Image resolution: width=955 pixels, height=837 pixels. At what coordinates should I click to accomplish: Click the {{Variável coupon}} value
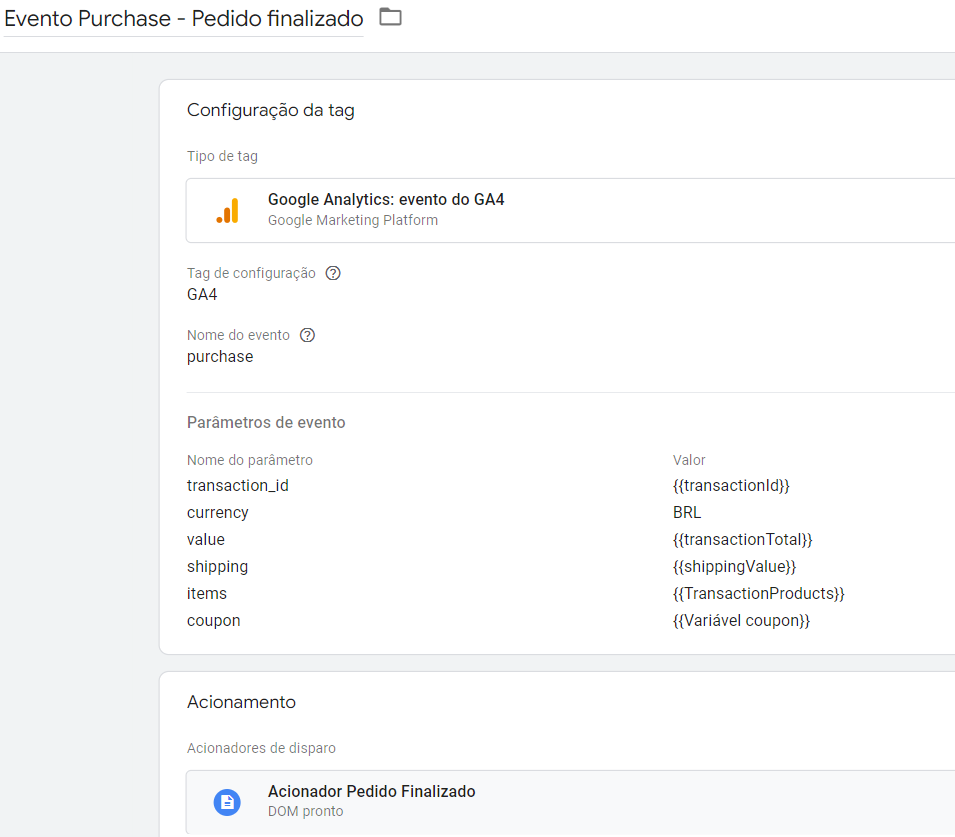pos(741,620)
